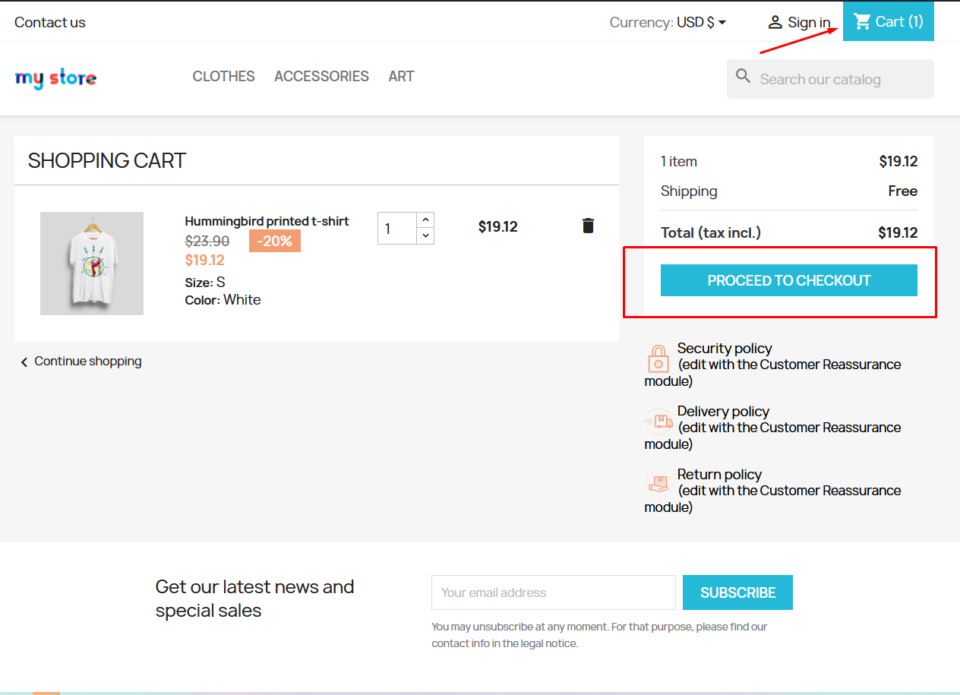The height and width of the screenshot is (695, 960).
Task: Click the search magnifier icon
Action: pyautogui.click(x=743, y=76)
